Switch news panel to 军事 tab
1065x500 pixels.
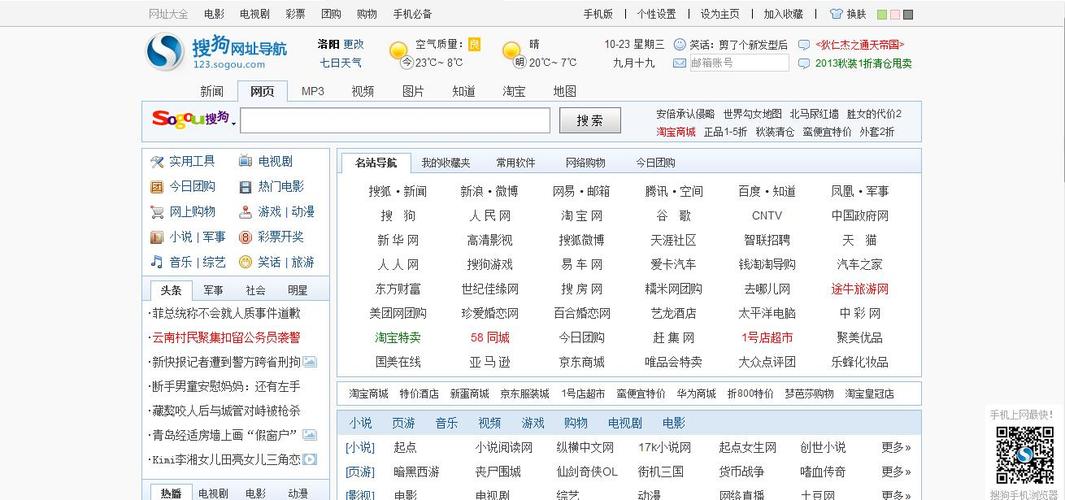pos(213,290)
